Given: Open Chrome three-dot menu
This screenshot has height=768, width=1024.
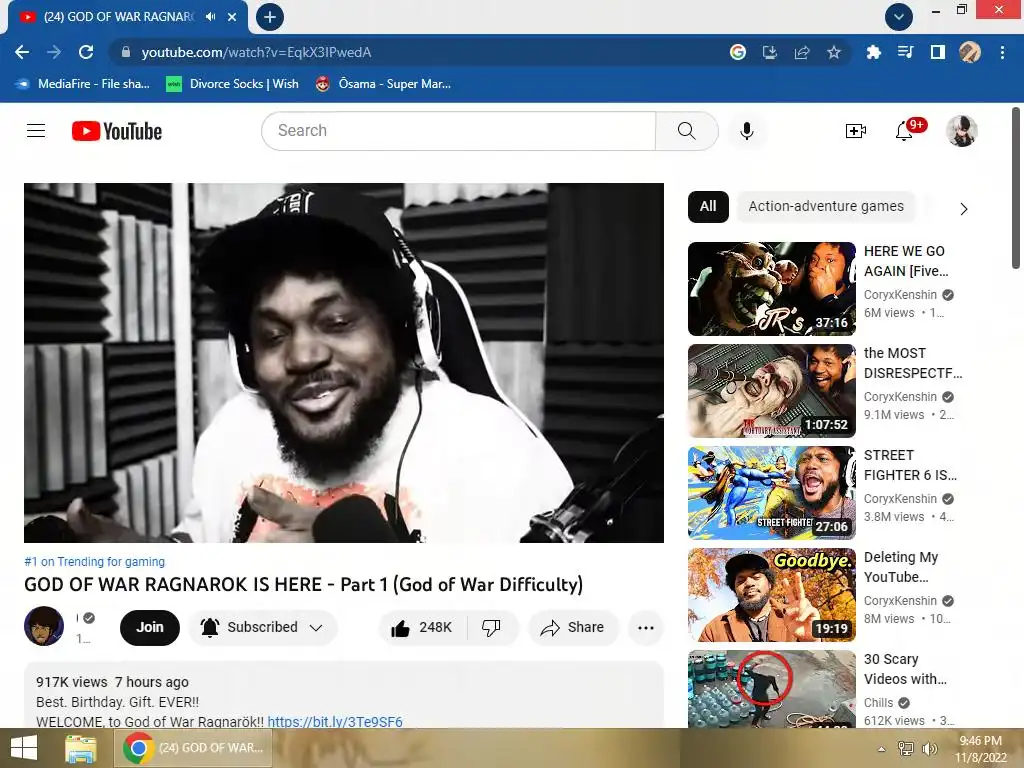Looking at the screenshot, I should point(1002,52).
